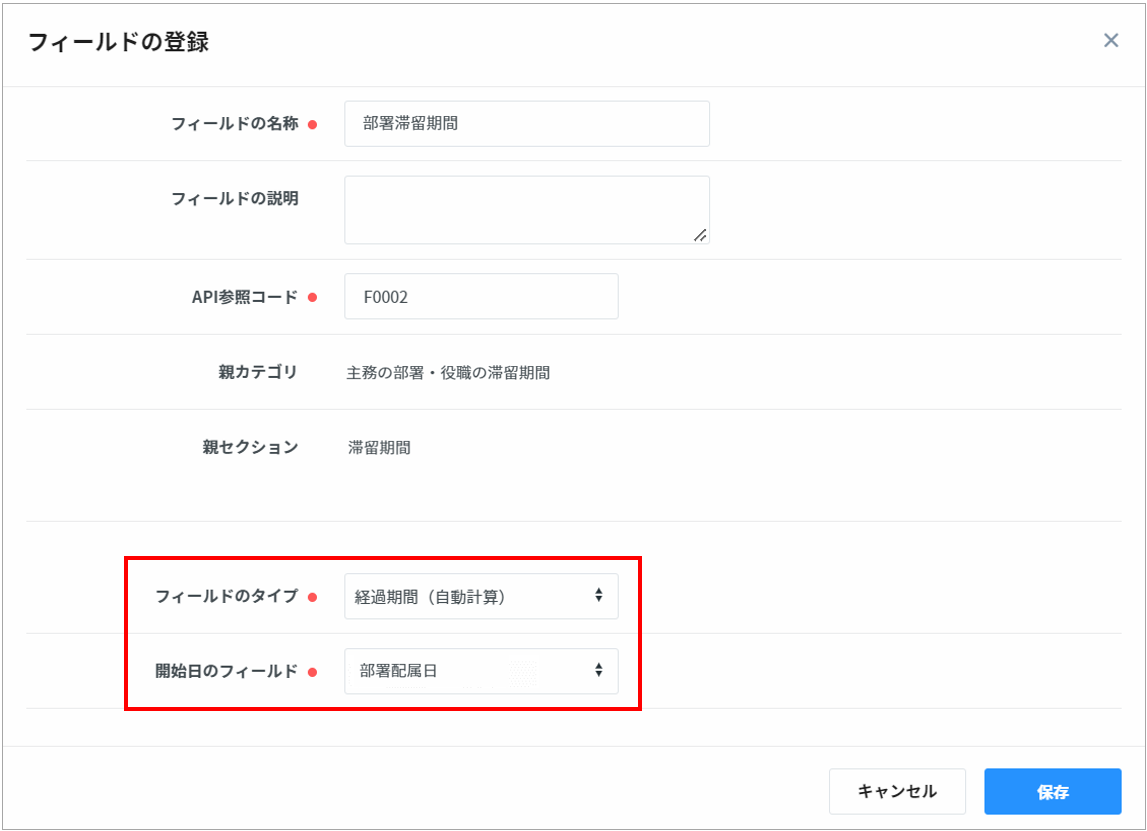This screenshot has height=831, width=1147.
Task: Click the 開始日のフィールド label
Action: click(x=226, y=671)
